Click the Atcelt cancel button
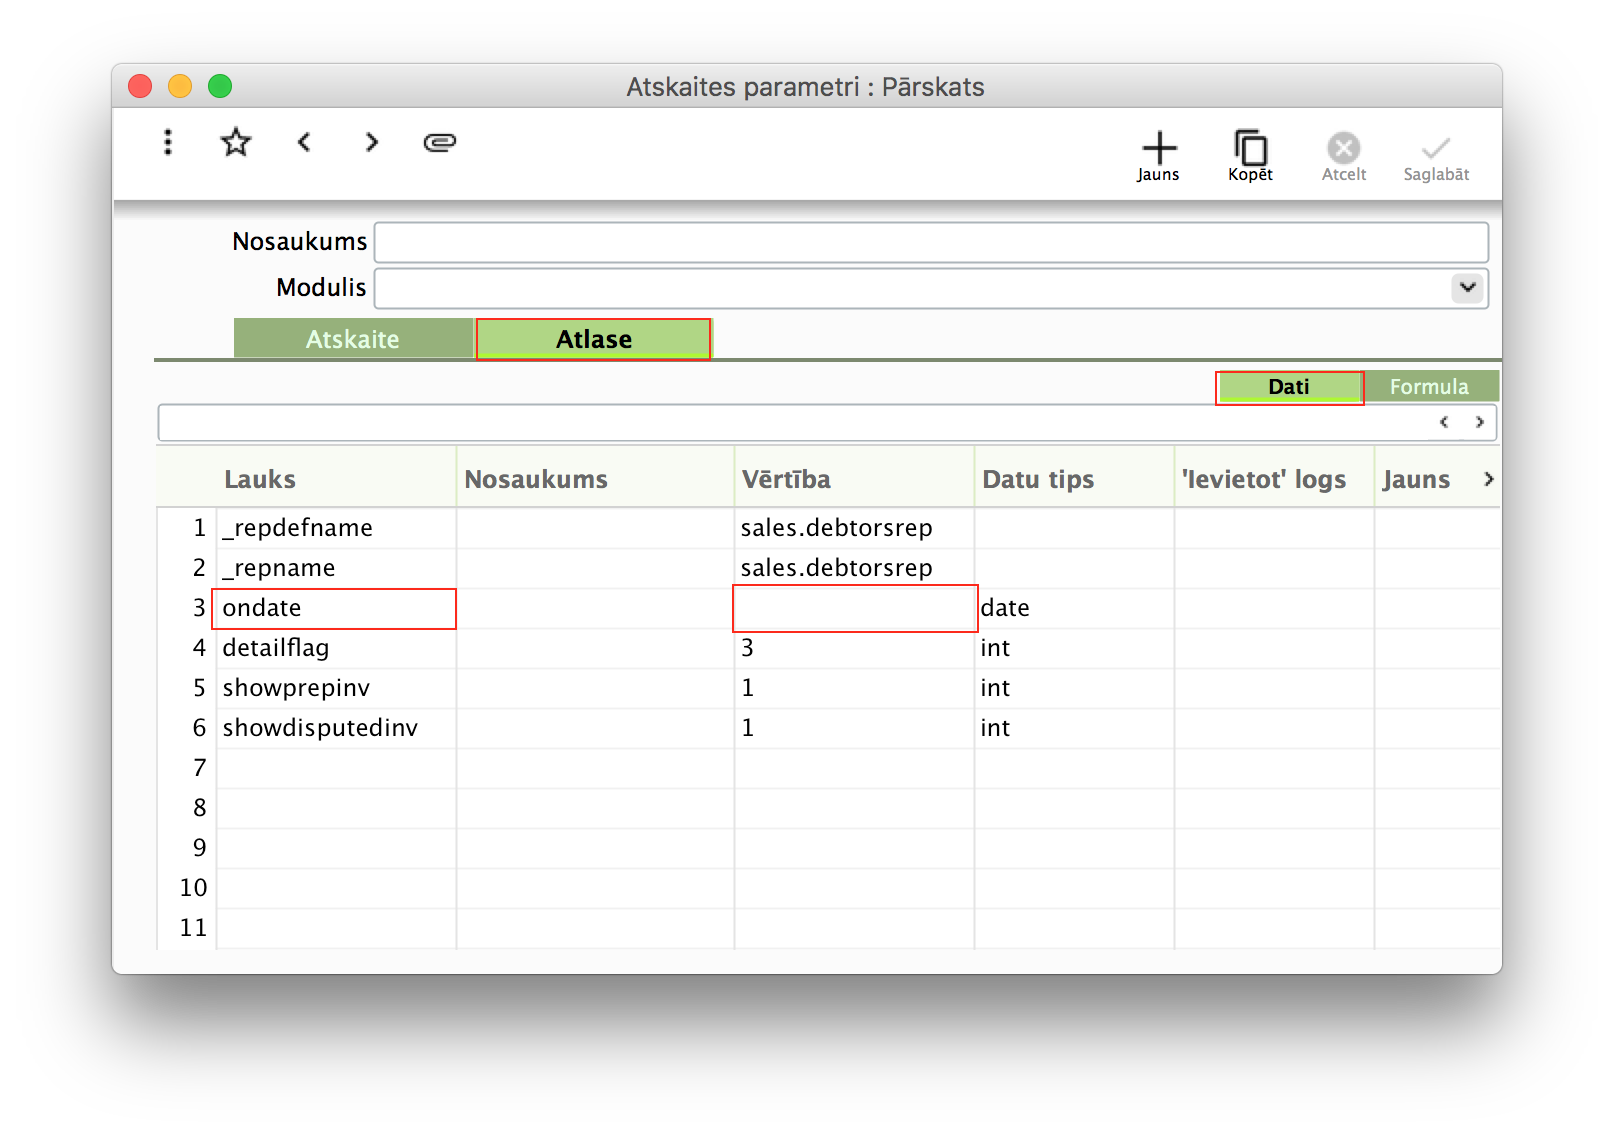This screenshot has height=1134, width=1614. [1344, 157]
